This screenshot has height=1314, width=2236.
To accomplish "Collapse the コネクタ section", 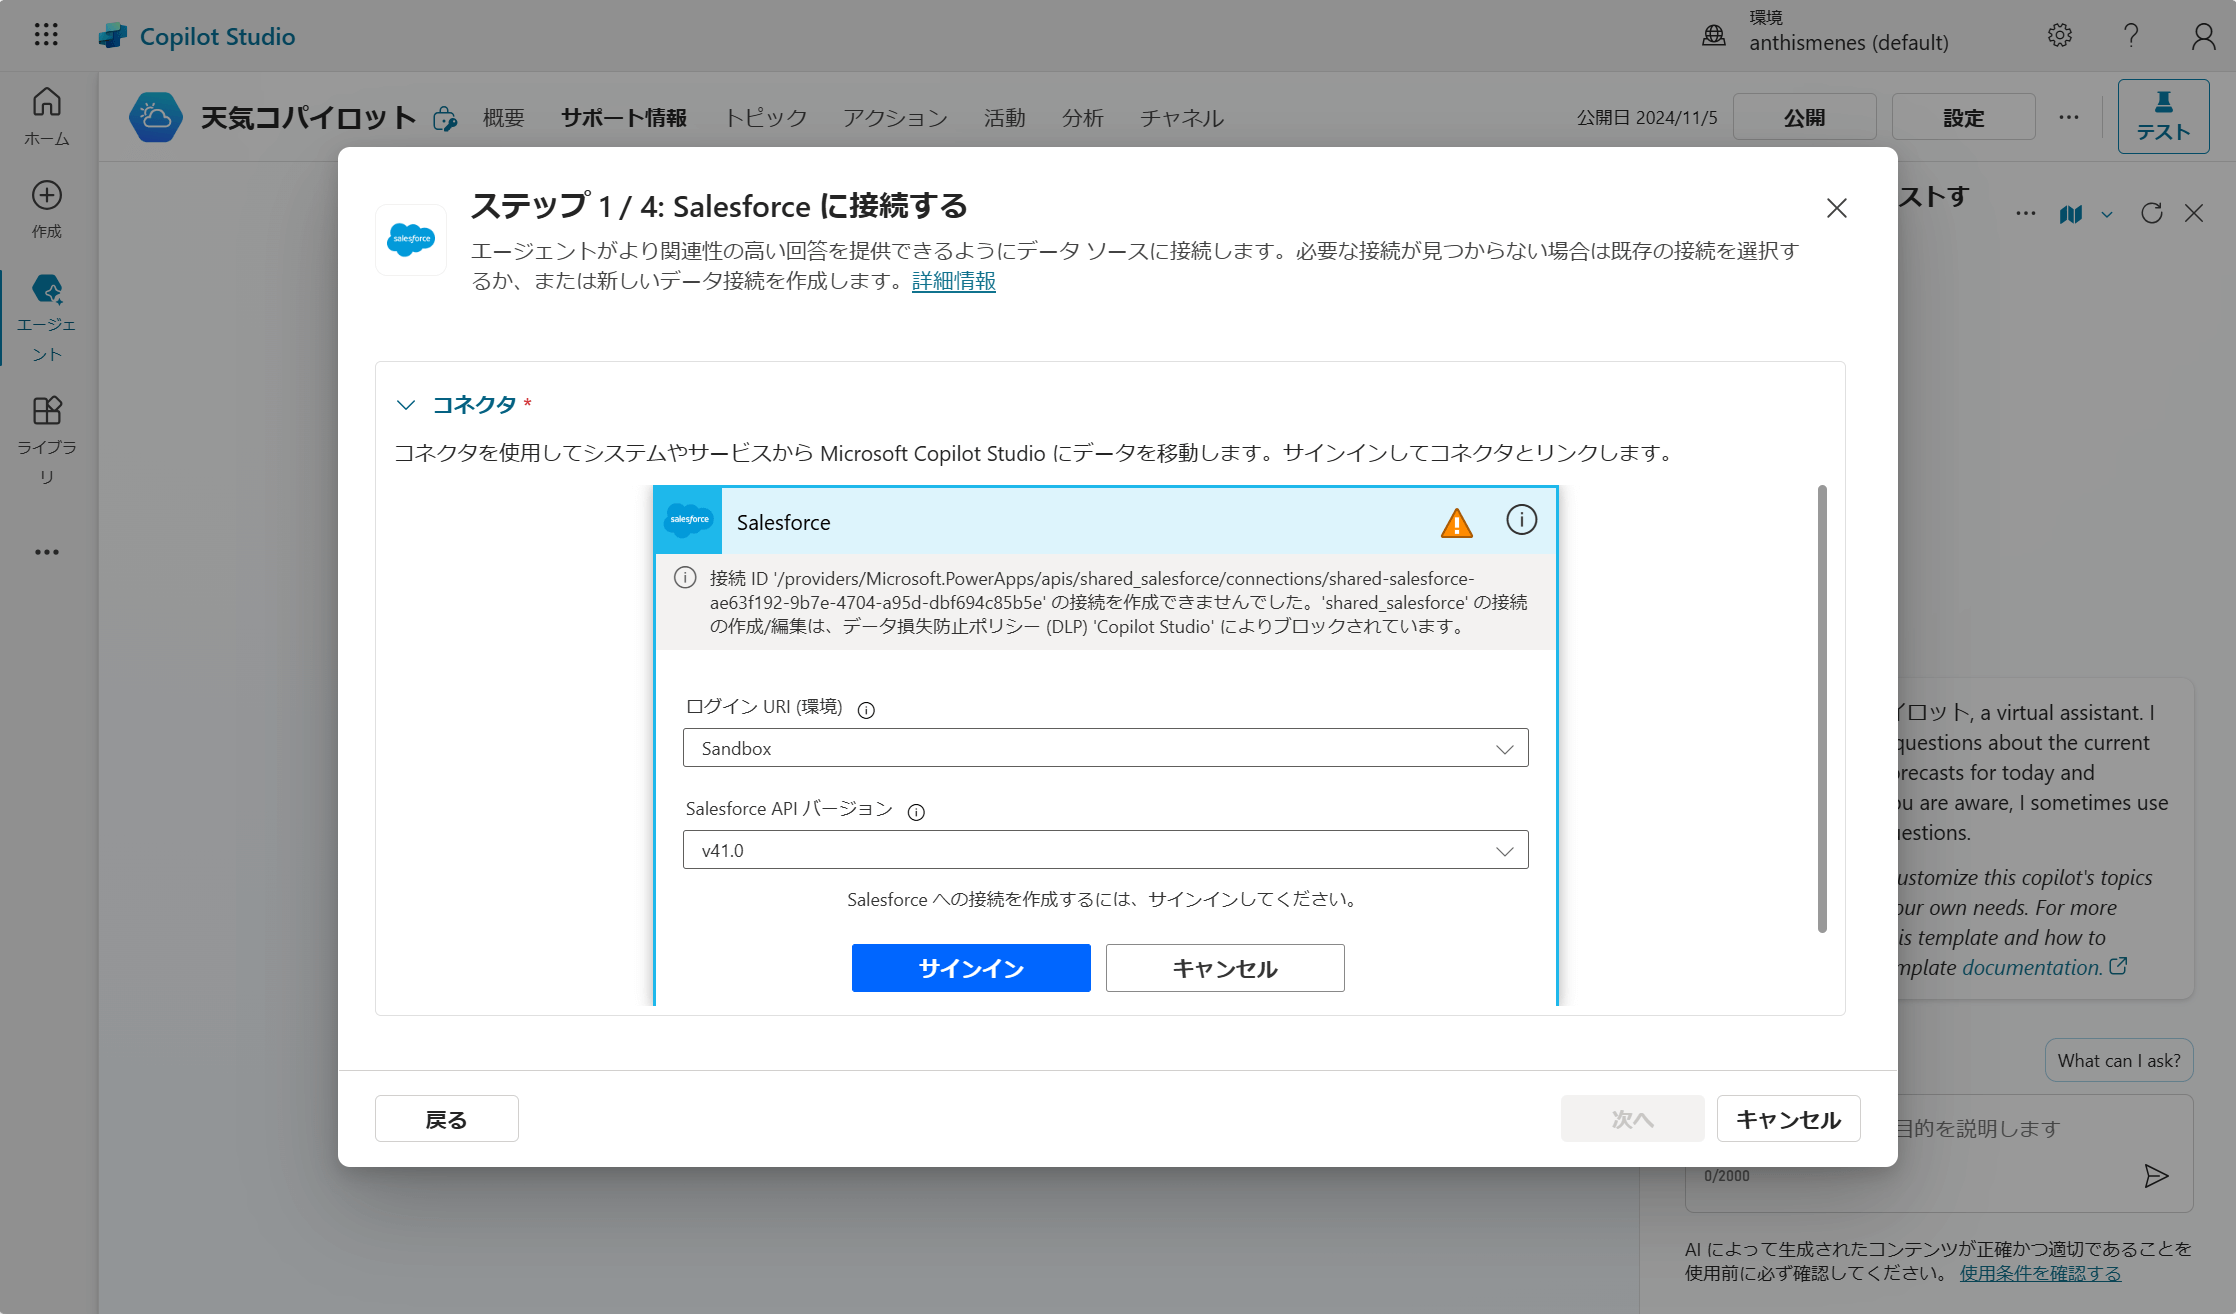I will [405, 405].
